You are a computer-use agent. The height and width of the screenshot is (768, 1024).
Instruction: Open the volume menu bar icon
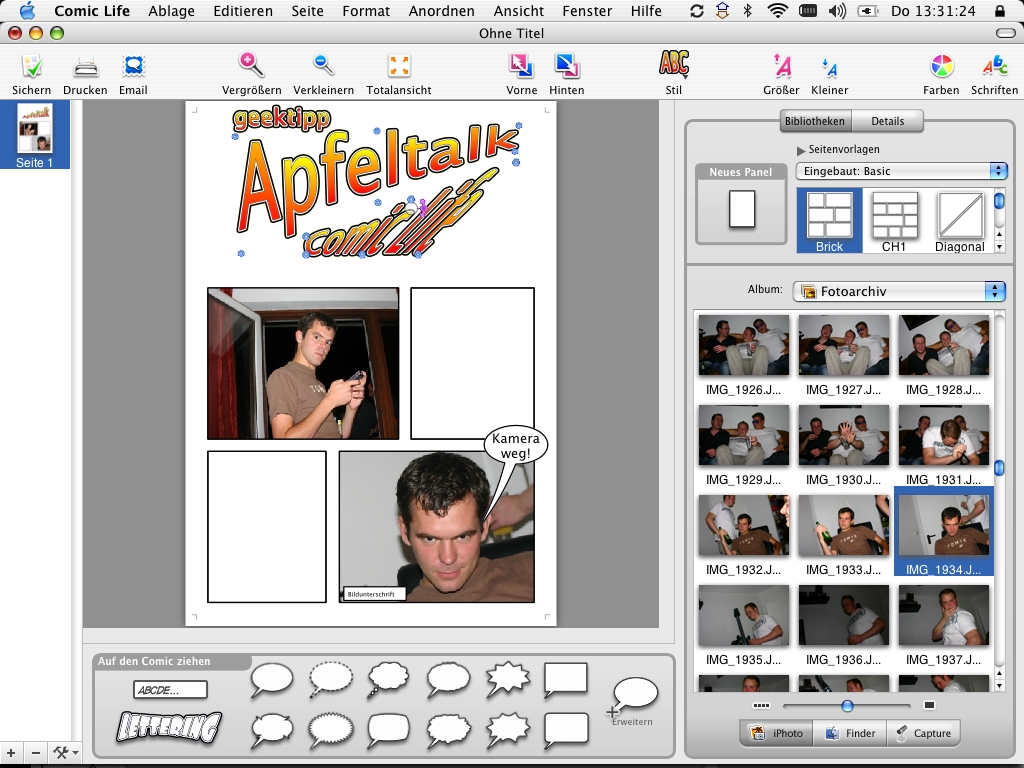pyautogui.click(x=837, y=10)
